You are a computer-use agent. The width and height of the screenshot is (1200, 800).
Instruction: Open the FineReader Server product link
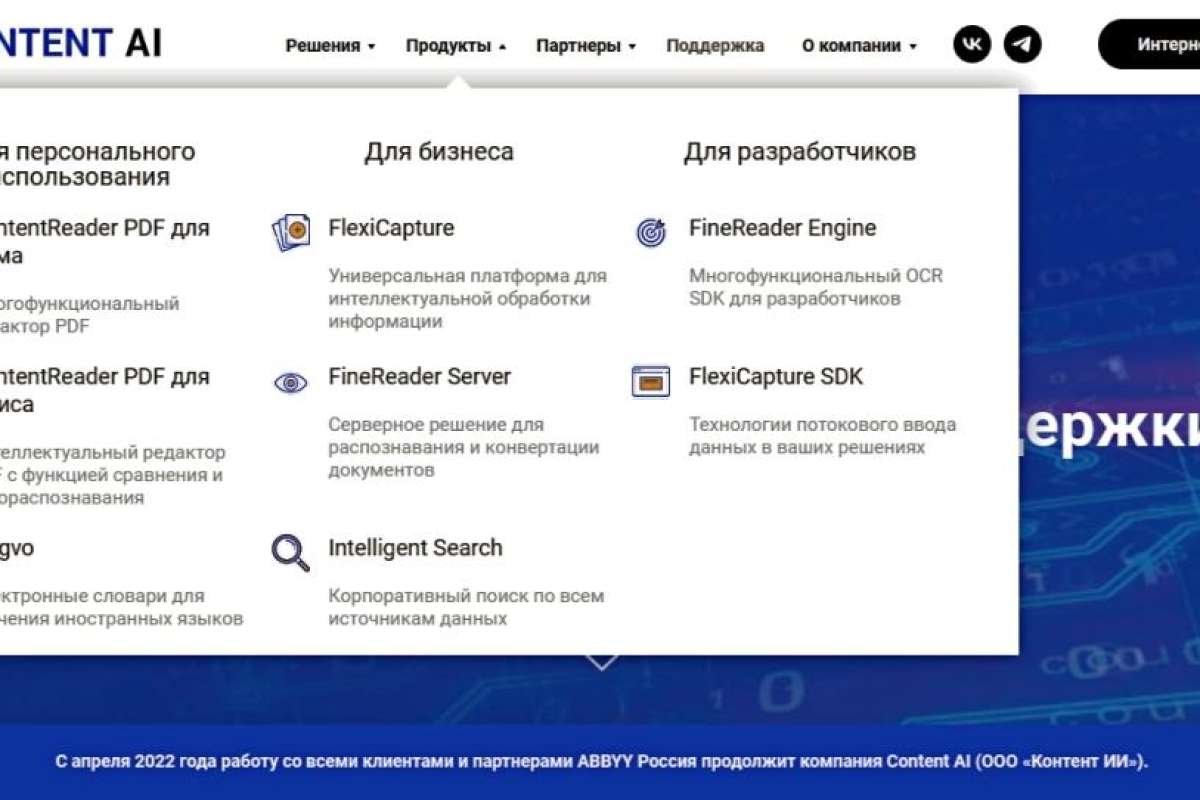(419, 377)
